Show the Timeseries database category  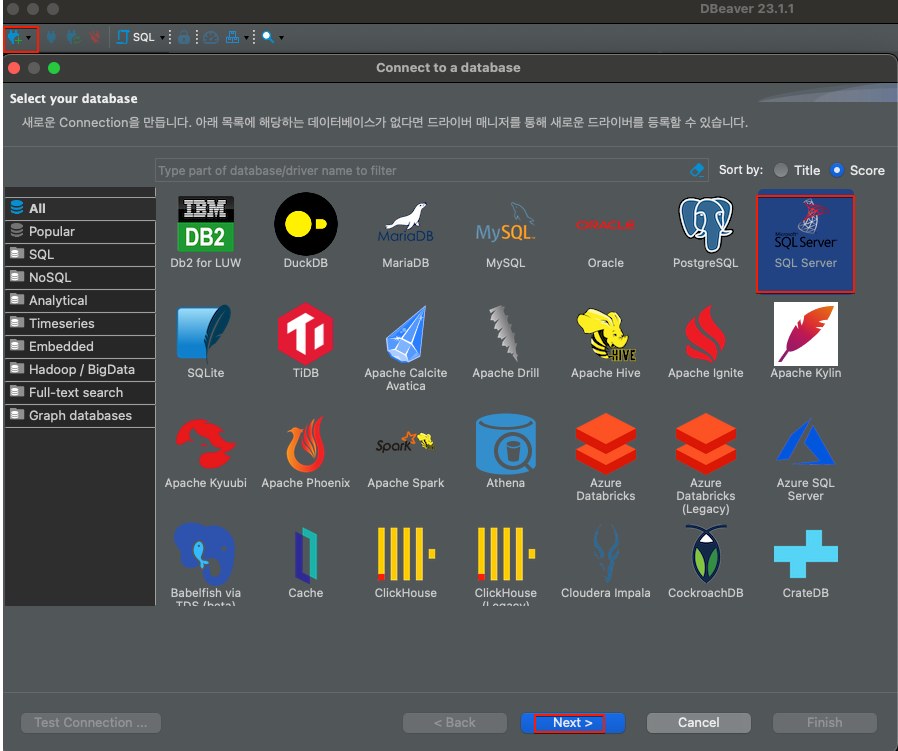click(x=61, y=323)
